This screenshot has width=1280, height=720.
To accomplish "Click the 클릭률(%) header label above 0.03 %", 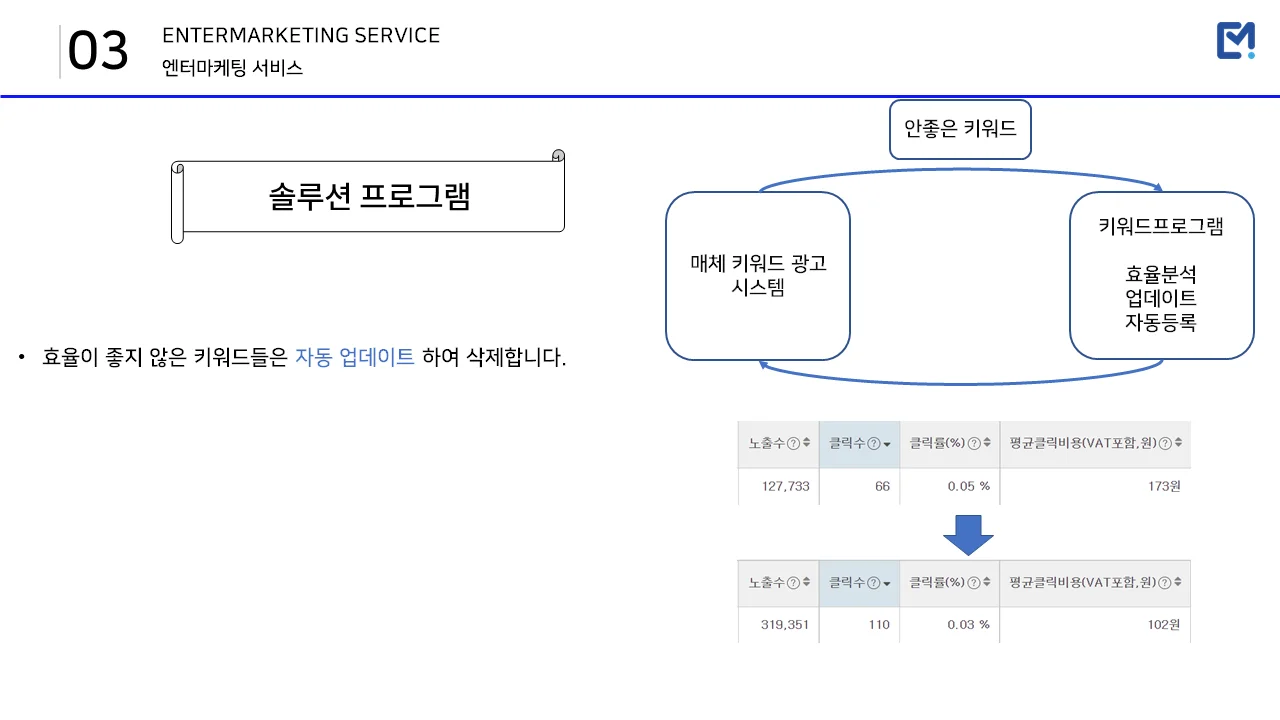I will 937,582.
